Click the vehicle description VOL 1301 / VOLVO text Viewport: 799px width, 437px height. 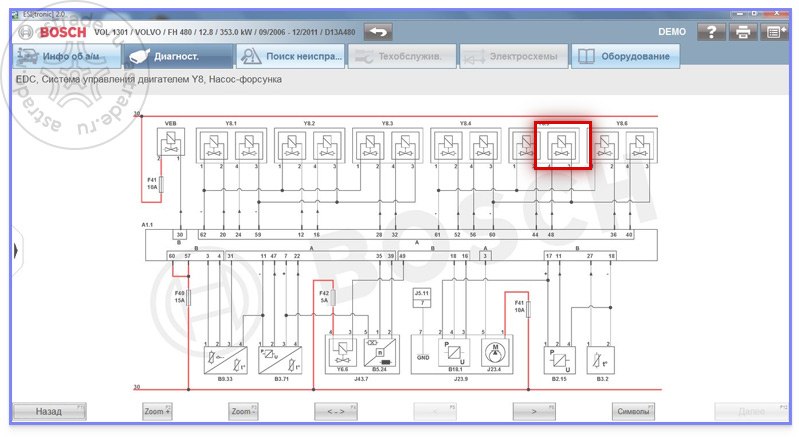point(225,32)
